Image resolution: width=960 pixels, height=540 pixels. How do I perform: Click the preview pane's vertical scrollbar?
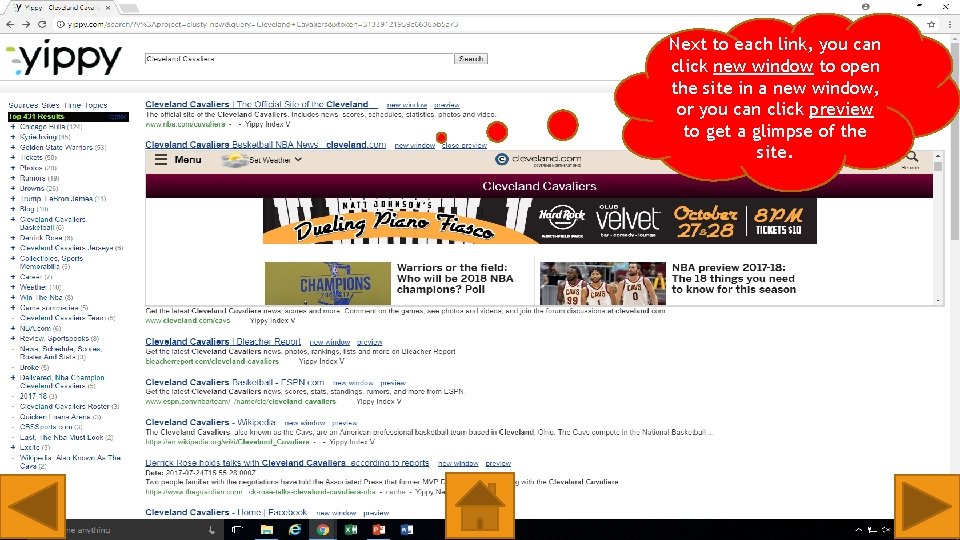[x=938, y=228]
